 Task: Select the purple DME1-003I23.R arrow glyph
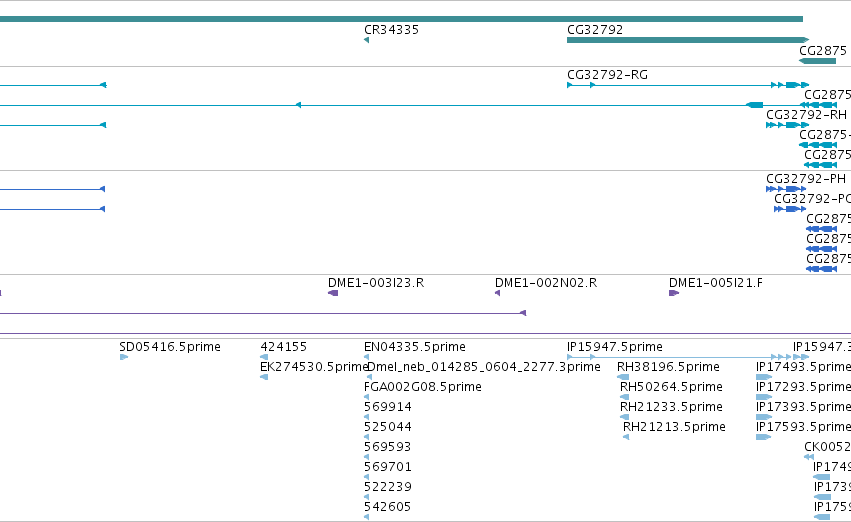[333, 294]
